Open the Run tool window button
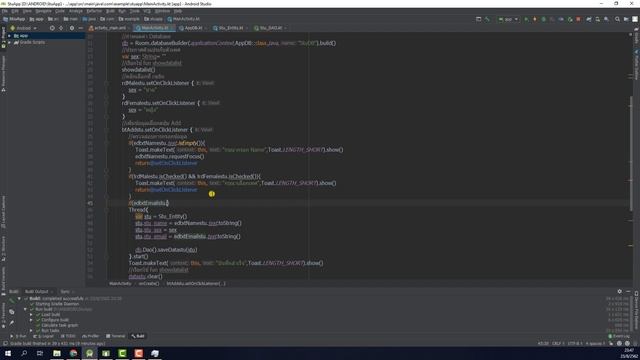640x360 pixels. (18, 336)
